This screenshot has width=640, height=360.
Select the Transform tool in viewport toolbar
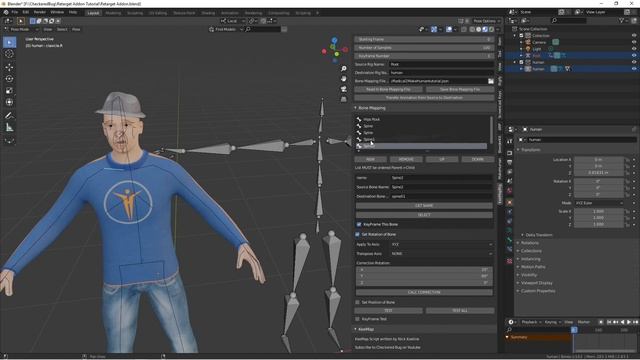[x=9, y=102]
